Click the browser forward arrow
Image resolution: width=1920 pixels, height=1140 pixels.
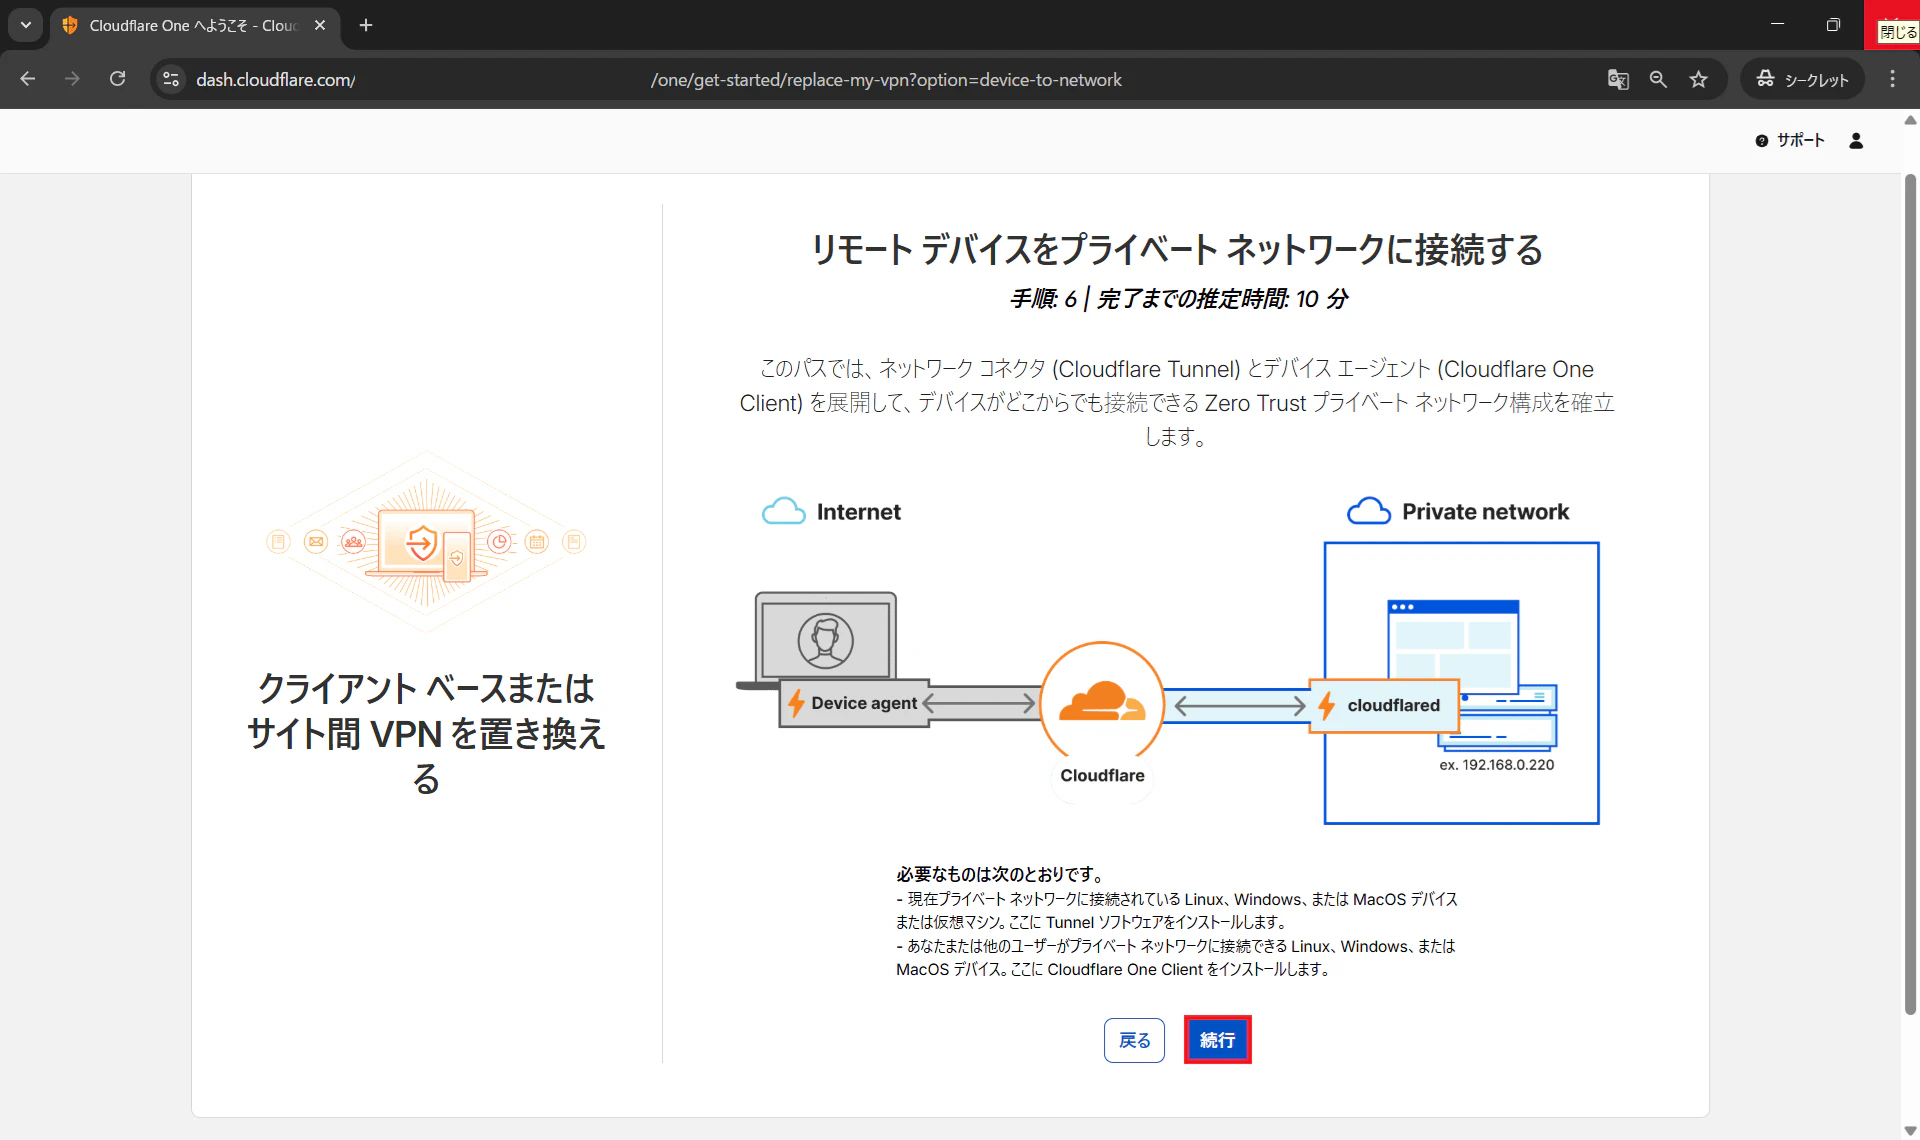[x=72, y=79]
